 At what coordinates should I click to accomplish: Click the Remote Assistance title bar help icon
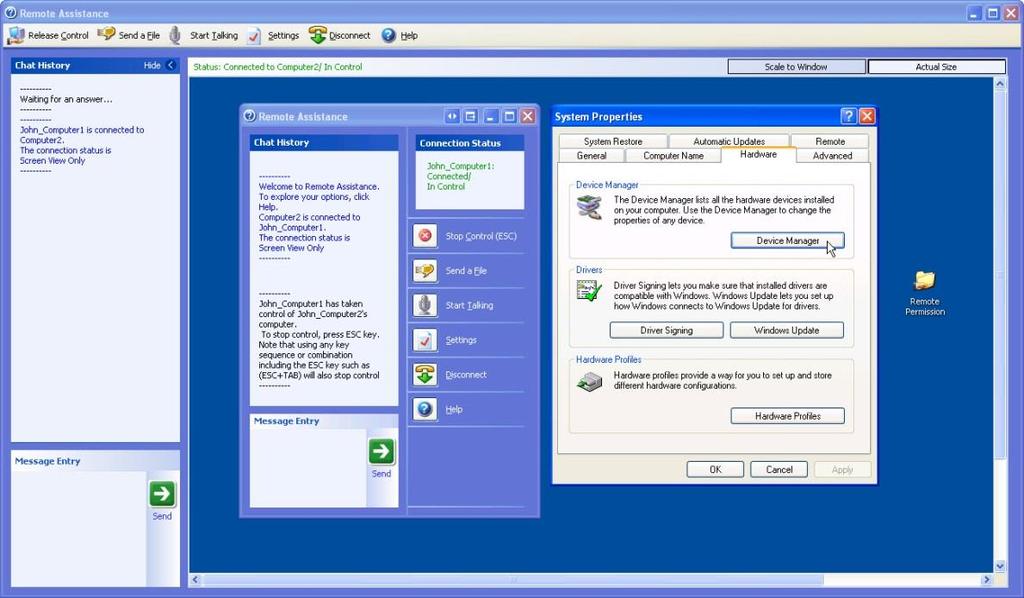click(10, 12)
